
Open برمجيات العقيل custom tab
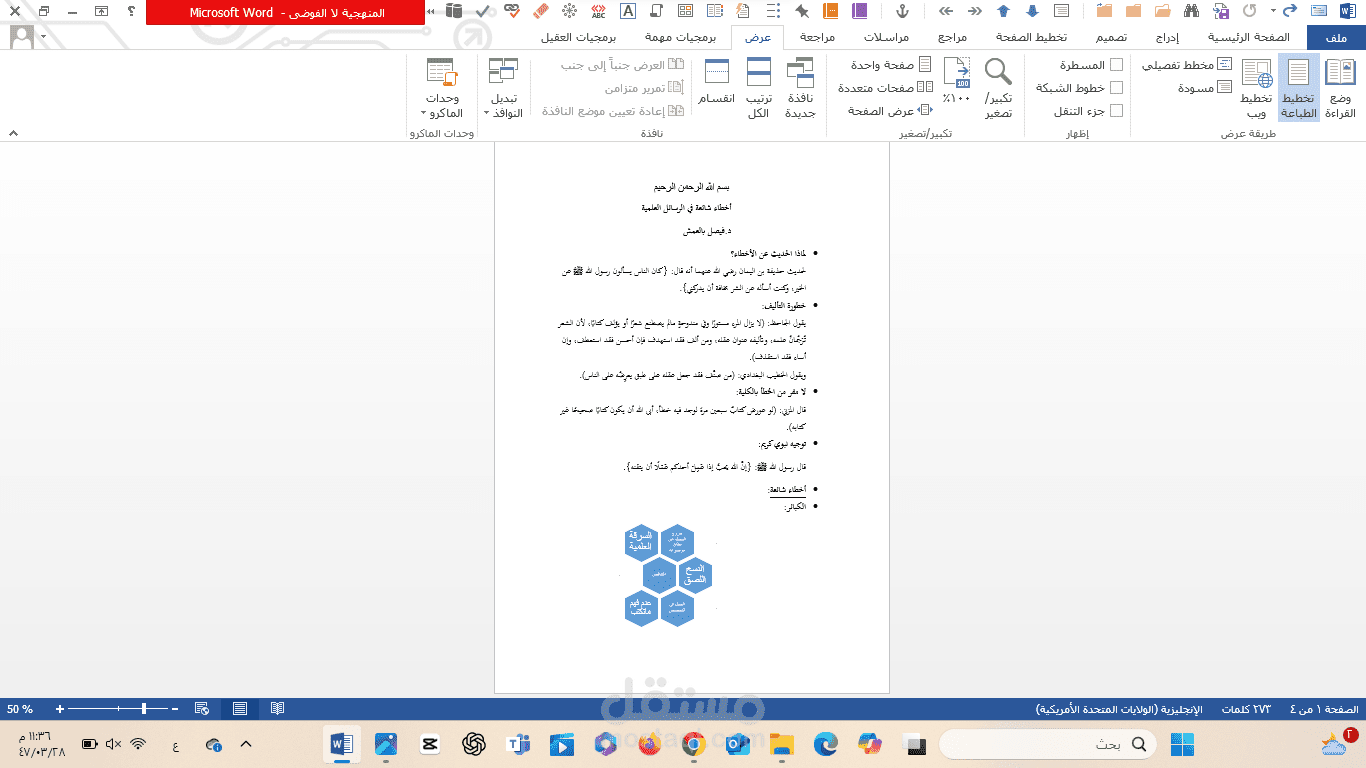tap(578, 37)
